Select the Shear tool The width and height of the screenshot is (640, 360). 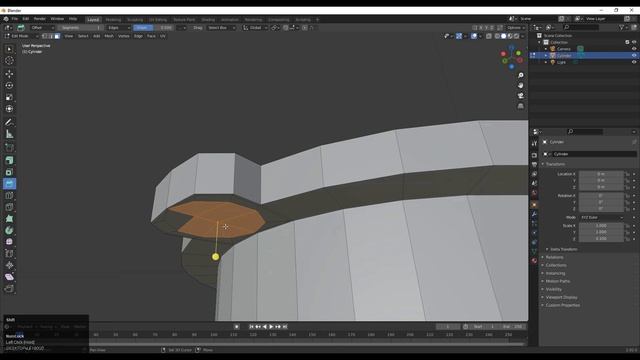tap(9, 277)
